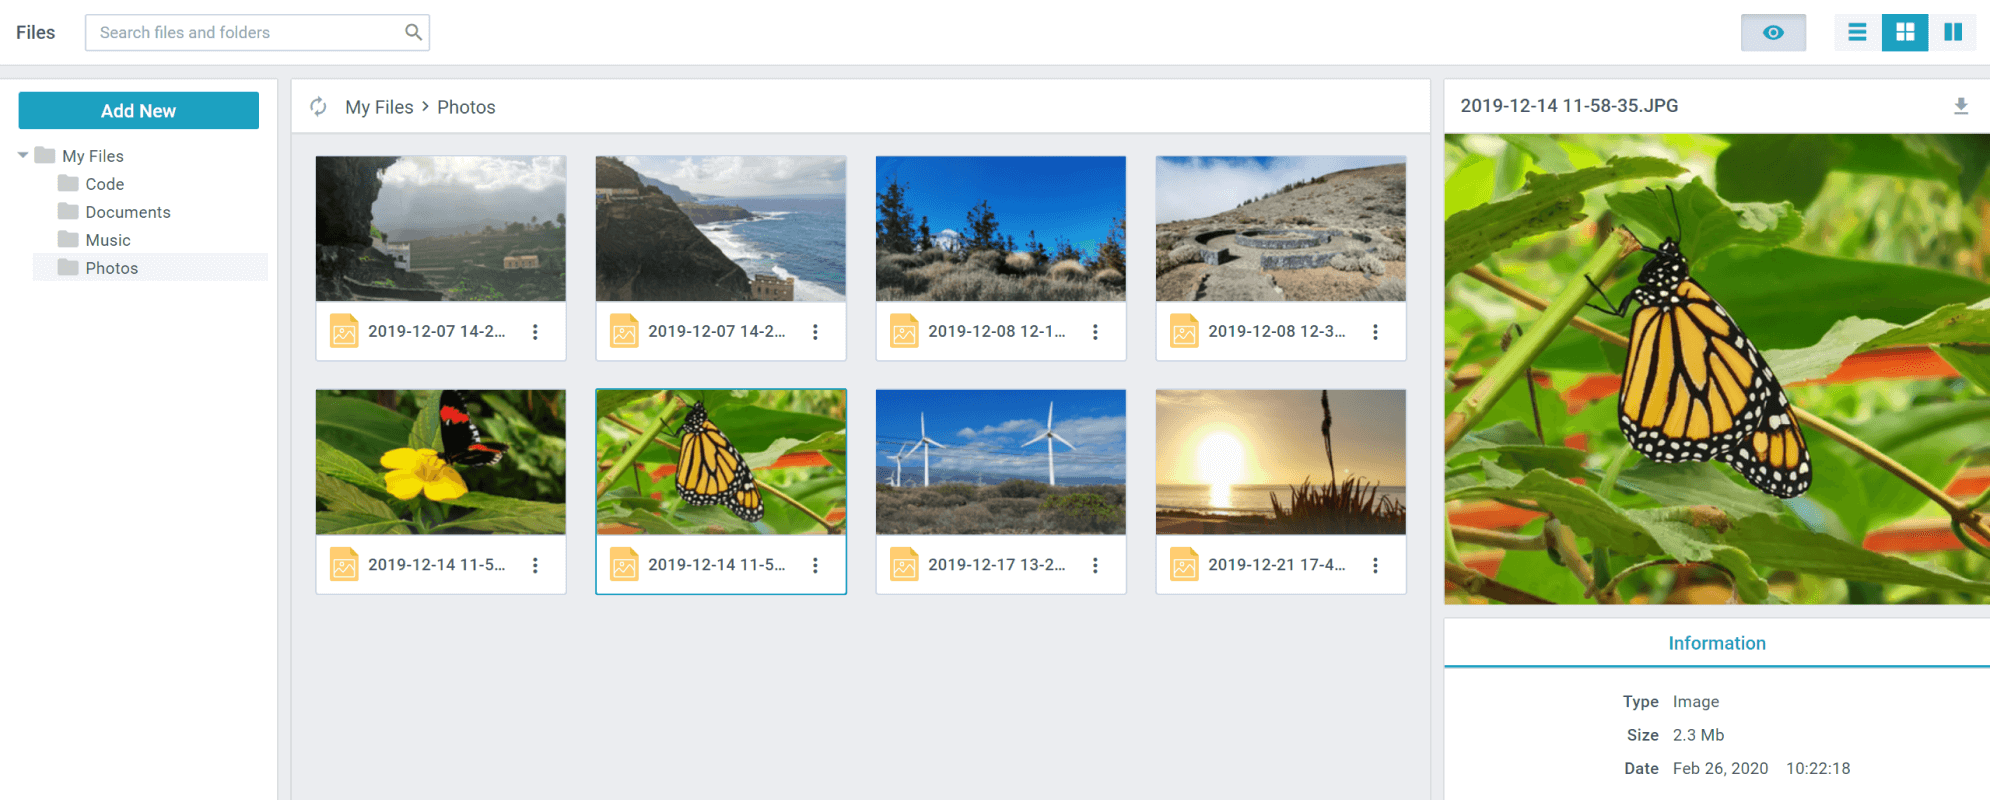This screenshot has width=1990, height=800.
Task: Click the Add New button
Action: click(138, 111)
